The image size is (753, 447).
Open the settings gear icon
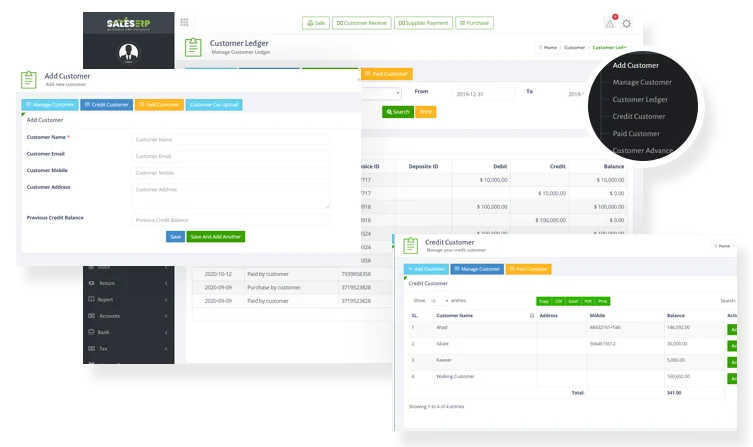tap(627, 23)
